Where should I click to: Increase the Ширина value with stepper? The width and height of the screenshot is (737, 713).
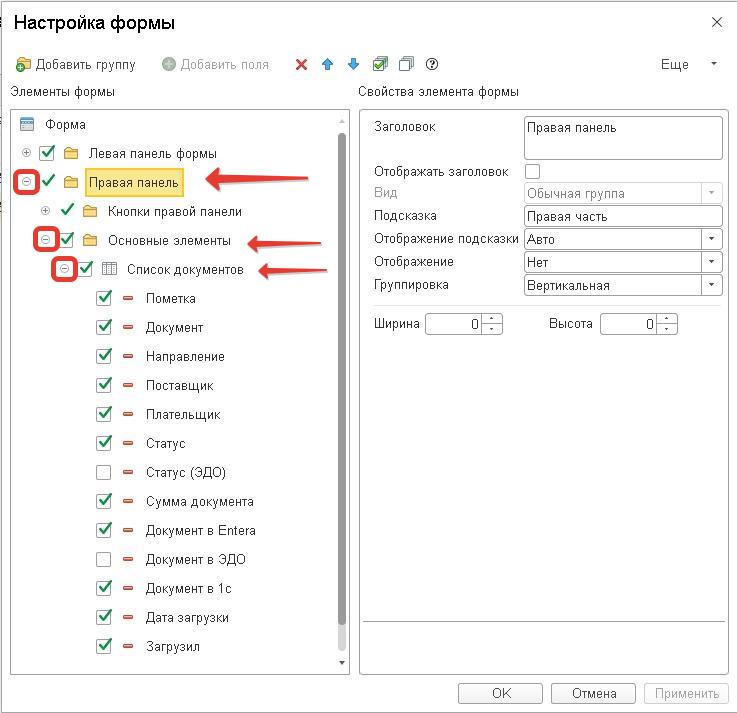pyautogui.click(x=492, y=319)
